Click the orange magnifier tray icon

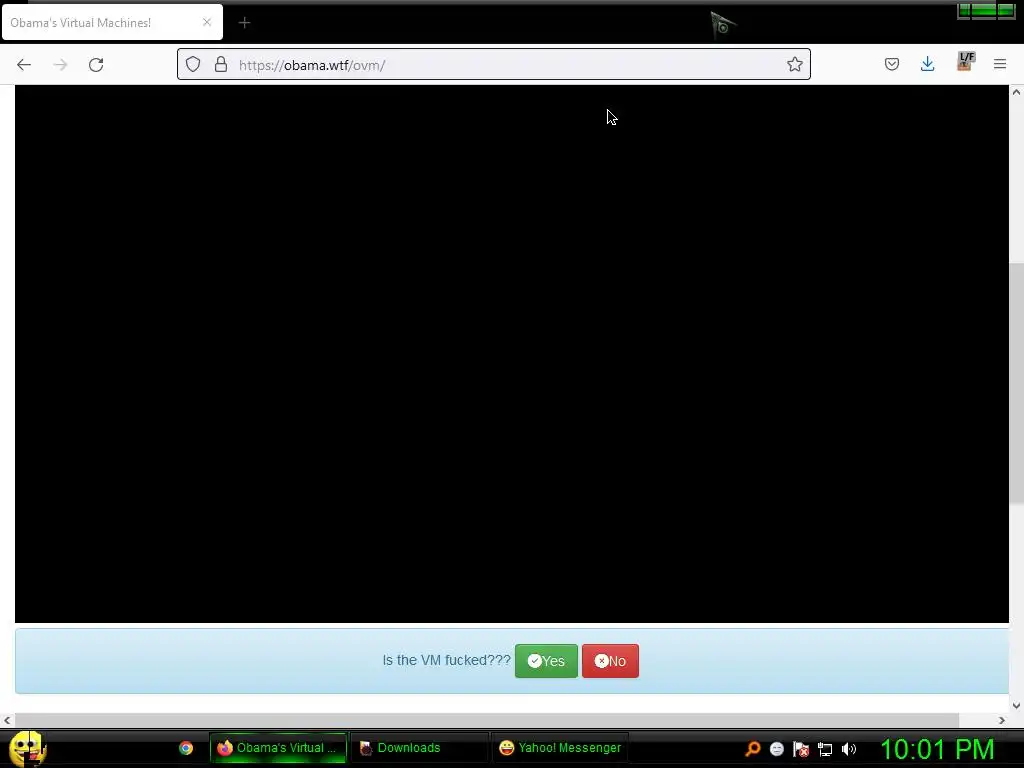coord(752,748)
